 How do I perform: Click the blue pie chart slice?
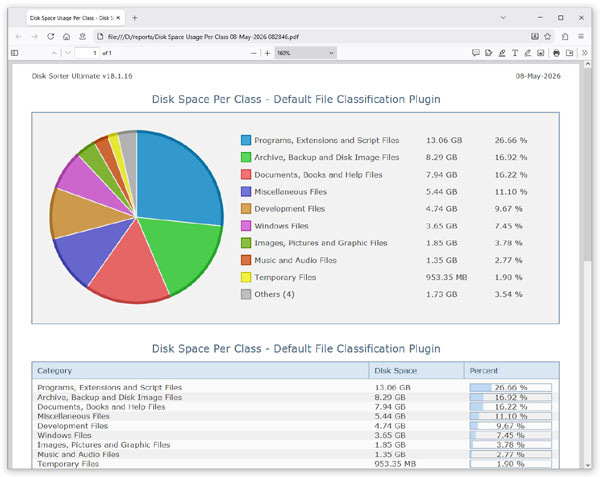tap(176, 180)
